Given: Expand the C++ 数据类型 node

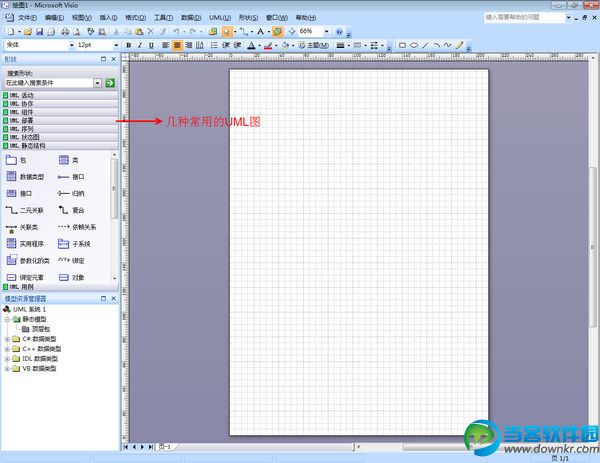Looking at the screenshot, I should (x=7, y=349).
